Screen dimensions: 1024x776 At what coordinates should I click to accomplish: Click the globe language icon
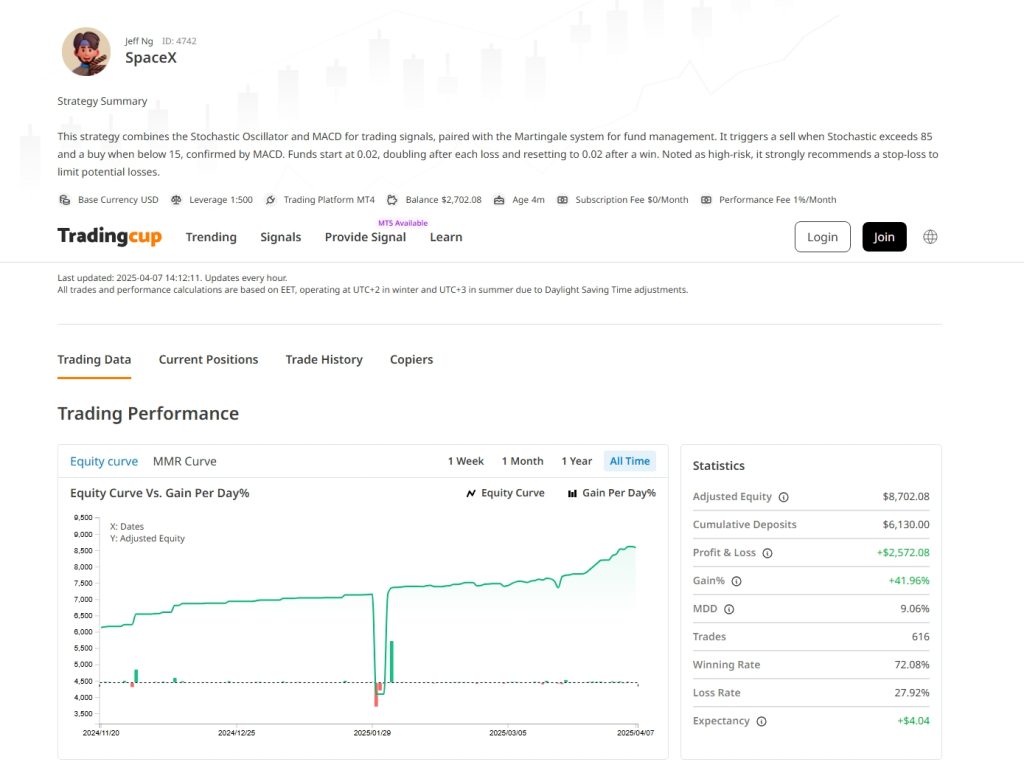pyautogui.click(x=930, y=237)
